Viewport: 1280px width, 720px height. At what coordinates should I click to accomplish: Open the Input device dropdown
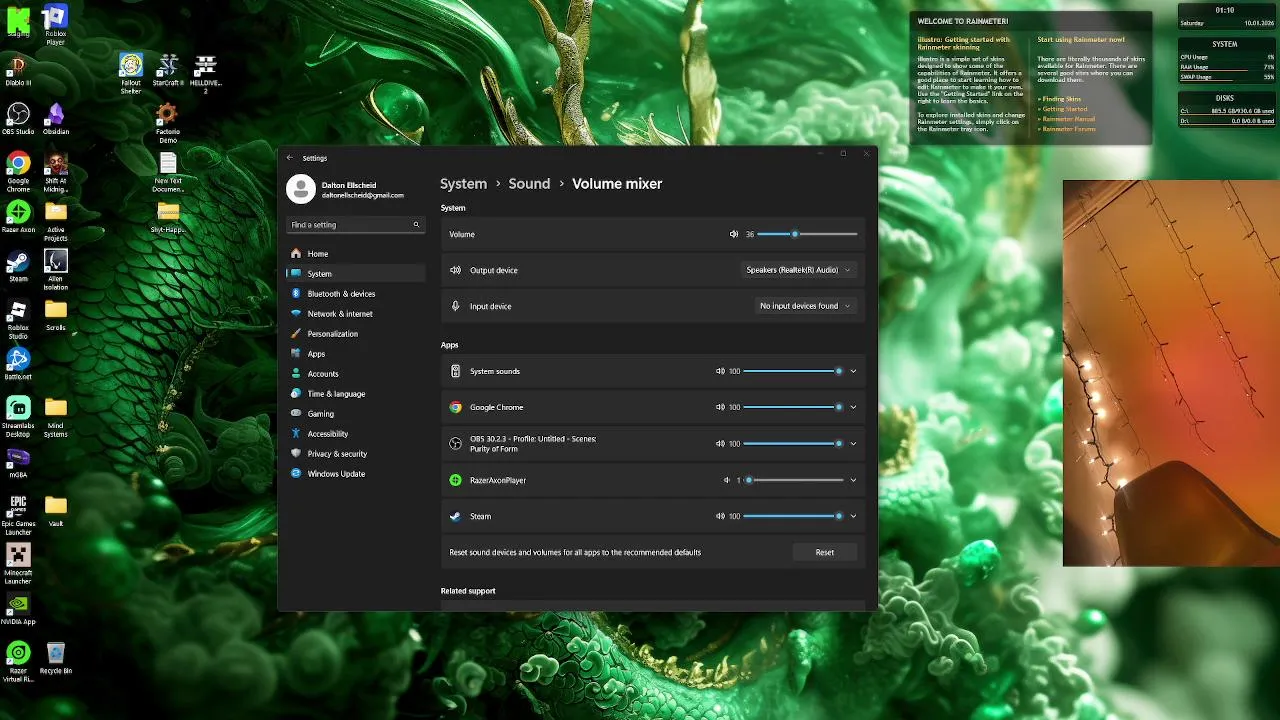pyautogui.click(x=805, y=306)
